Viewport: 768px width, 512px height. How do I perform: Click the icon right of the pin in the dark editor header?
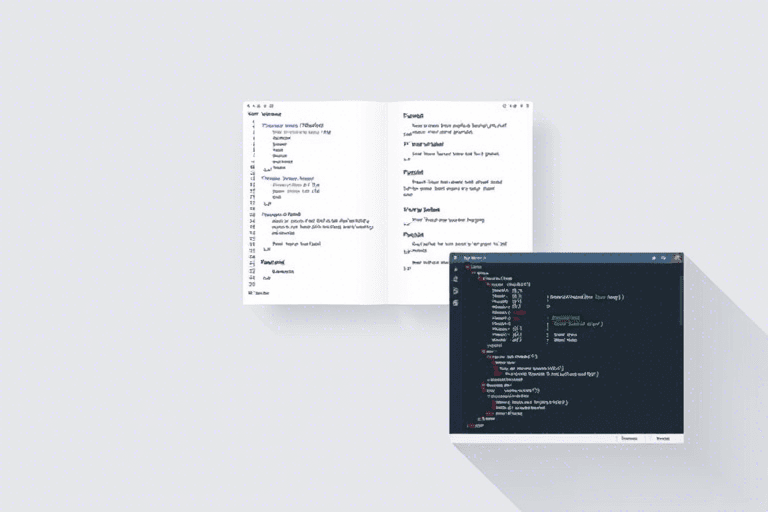tap(662, 258)
